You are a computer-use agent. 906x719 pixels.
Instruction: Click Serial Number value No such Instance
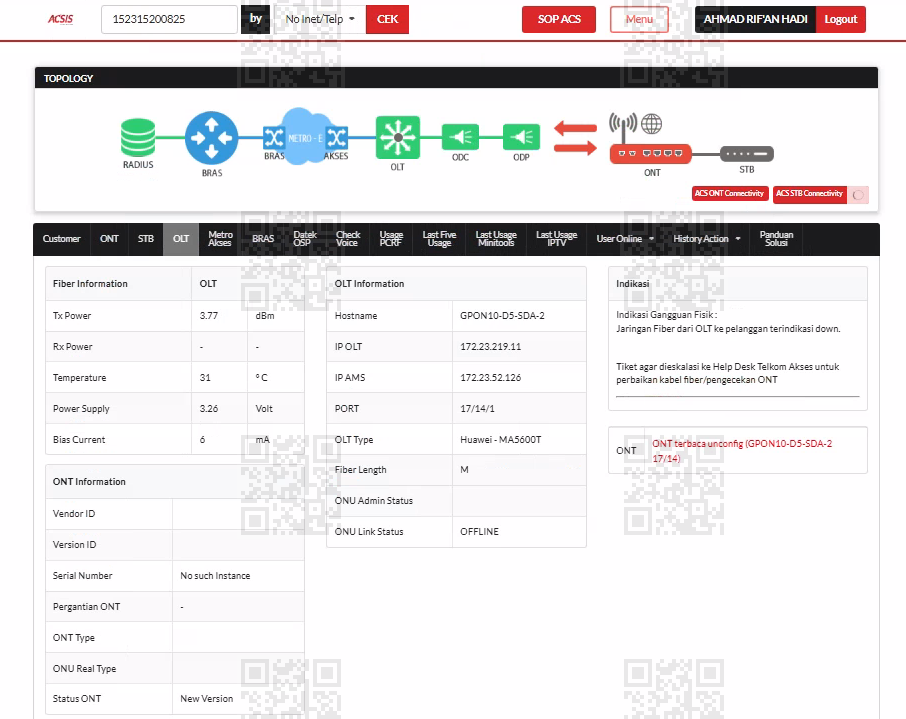(x=215, y=576)
